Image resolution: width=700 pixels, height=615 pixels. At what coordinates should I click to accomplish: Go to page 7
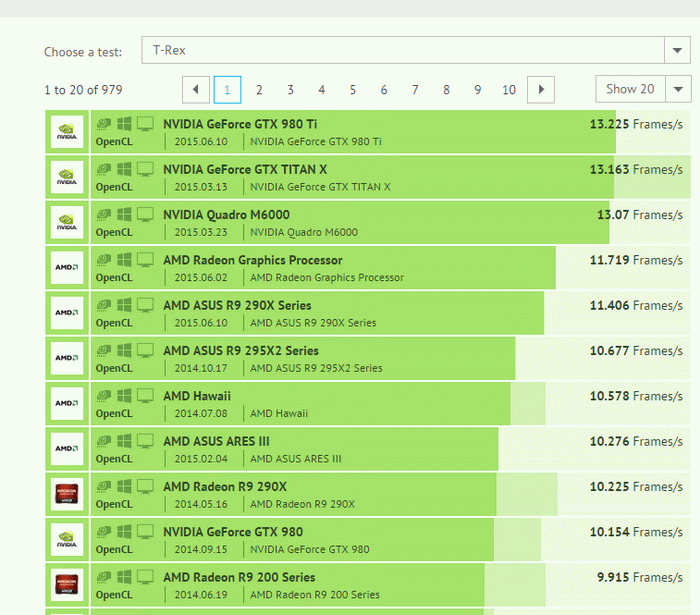pos(415,90)
